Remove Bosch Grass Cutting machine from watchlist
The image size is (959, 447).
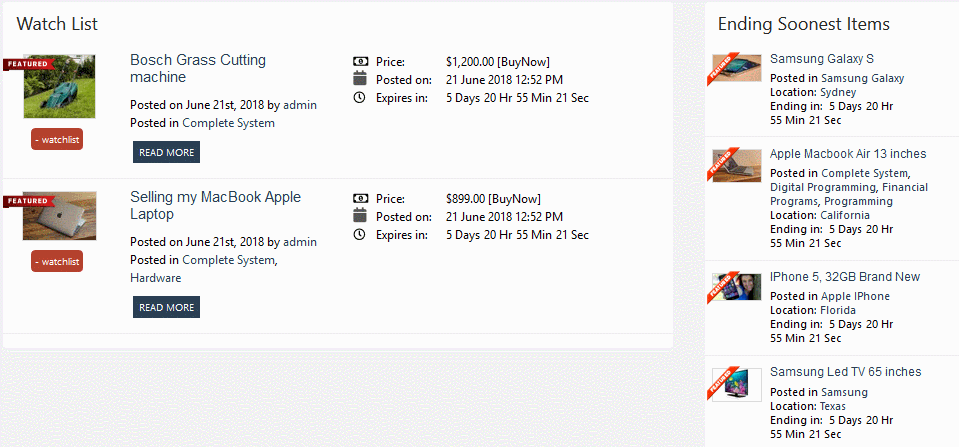click(57, 139)
